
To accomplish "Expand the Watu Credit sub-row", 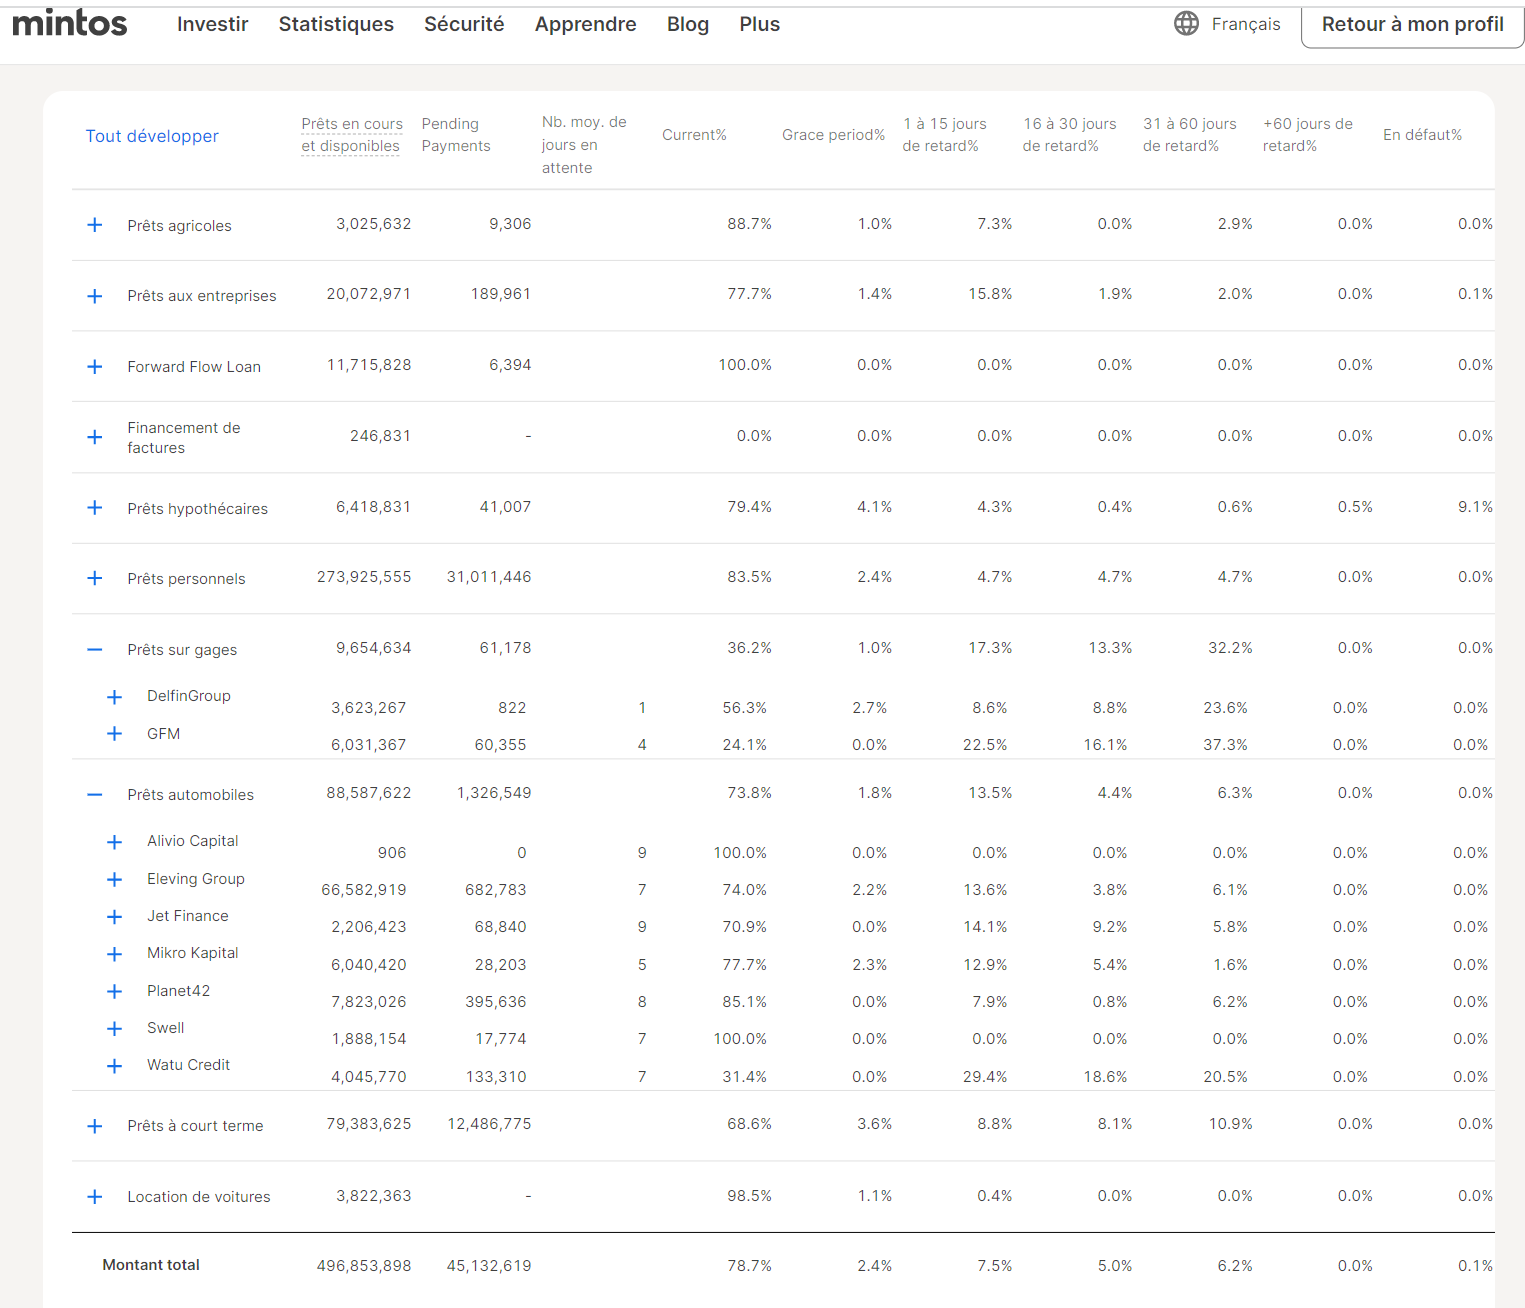I will click(114, 1066).
